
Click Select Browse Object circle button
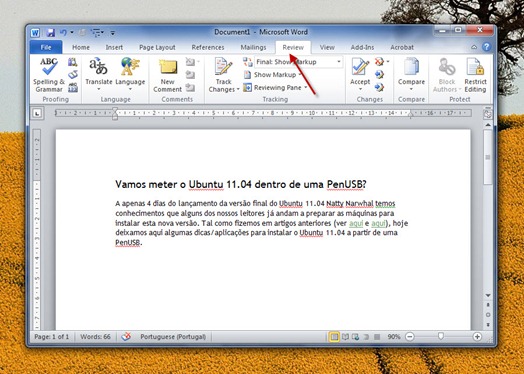pyautogui.click(x=488, y=315)
